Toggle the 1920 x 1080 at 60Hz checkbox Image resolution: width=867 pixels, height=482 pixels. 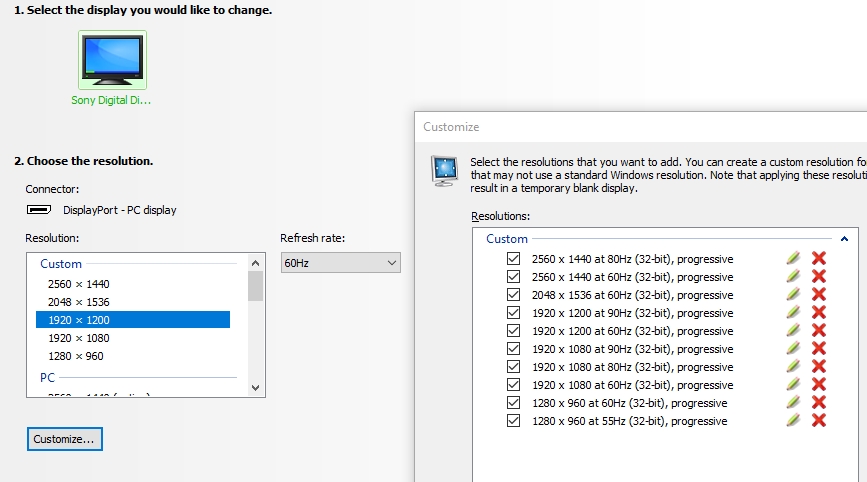click(514, 385)
